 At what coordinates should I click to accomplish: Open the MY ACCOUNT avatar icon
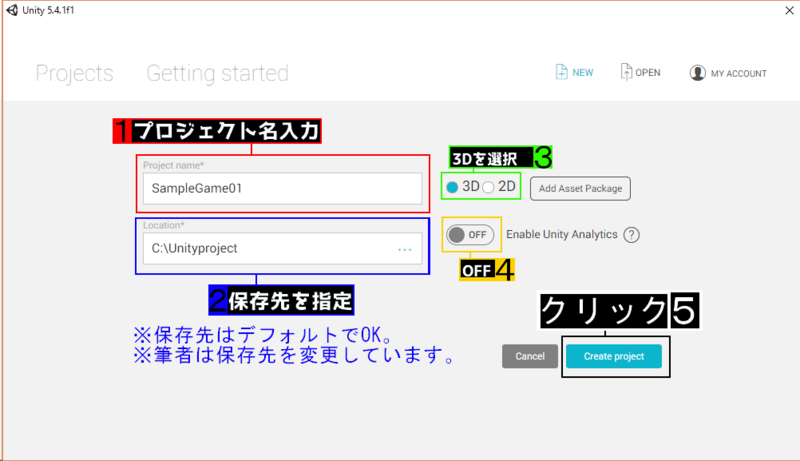click(x=697, y=73)
